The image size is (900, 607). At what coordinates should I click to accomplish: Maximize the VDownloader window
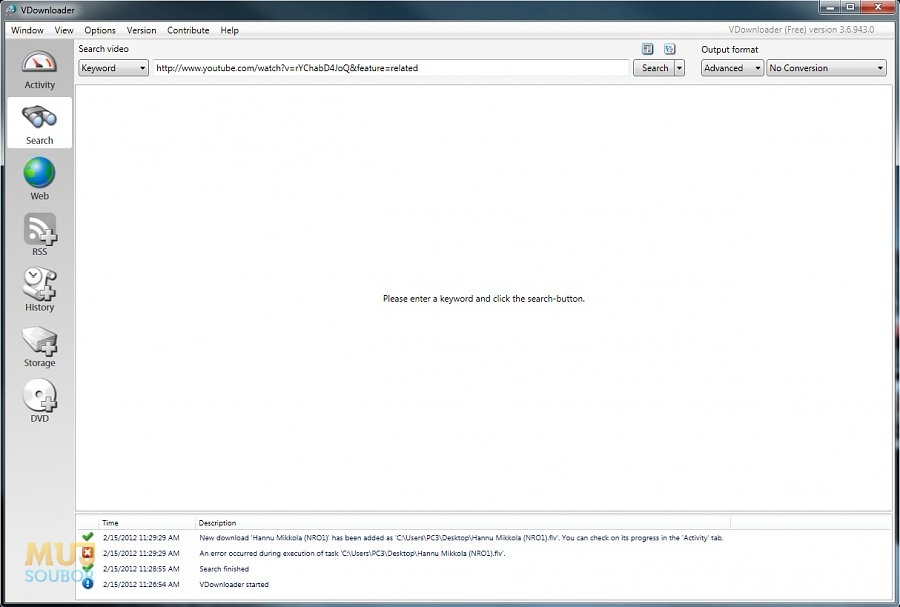coord(850,7)
